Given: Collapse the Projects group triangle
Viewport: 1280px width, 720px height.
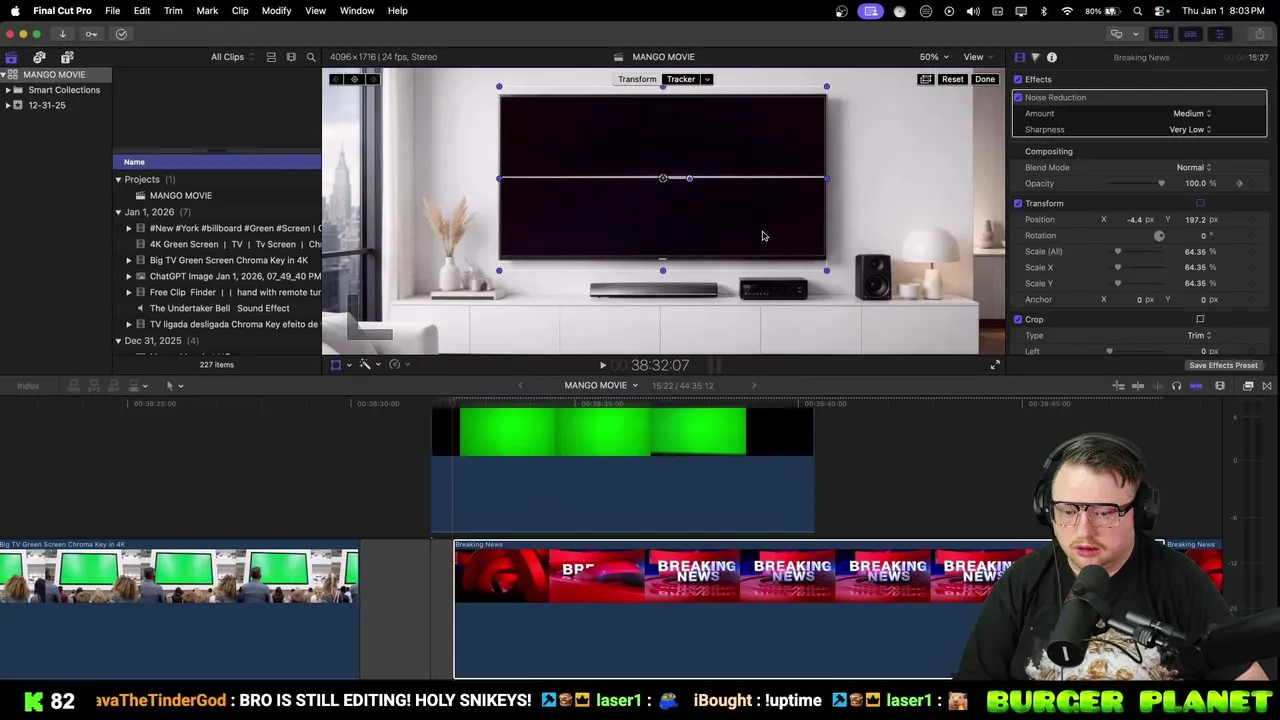Looking at the screenshot, I should [x=118, y=180].
